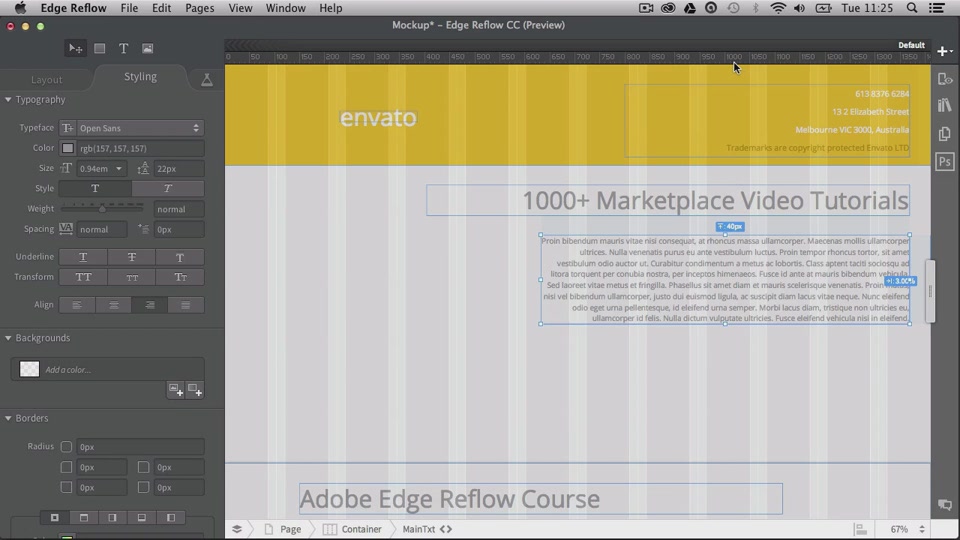
Task: Select the Text tool
Action: coord(123,48)
